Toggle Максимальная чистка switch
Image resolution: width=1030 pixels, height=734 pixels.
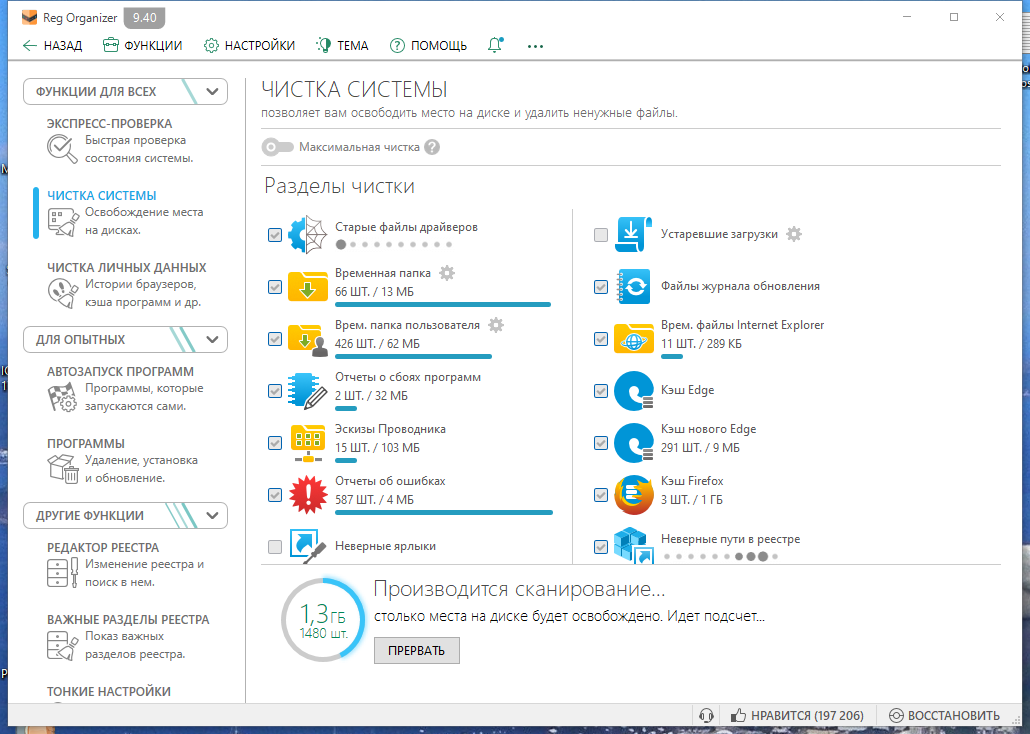point(277,147)
